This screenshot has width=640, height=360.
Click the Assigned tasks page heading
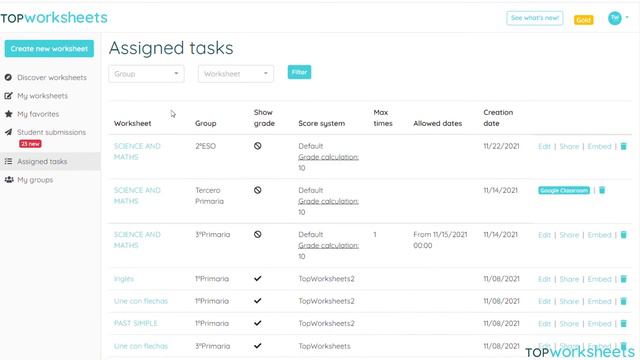click(x=171, y=48)
